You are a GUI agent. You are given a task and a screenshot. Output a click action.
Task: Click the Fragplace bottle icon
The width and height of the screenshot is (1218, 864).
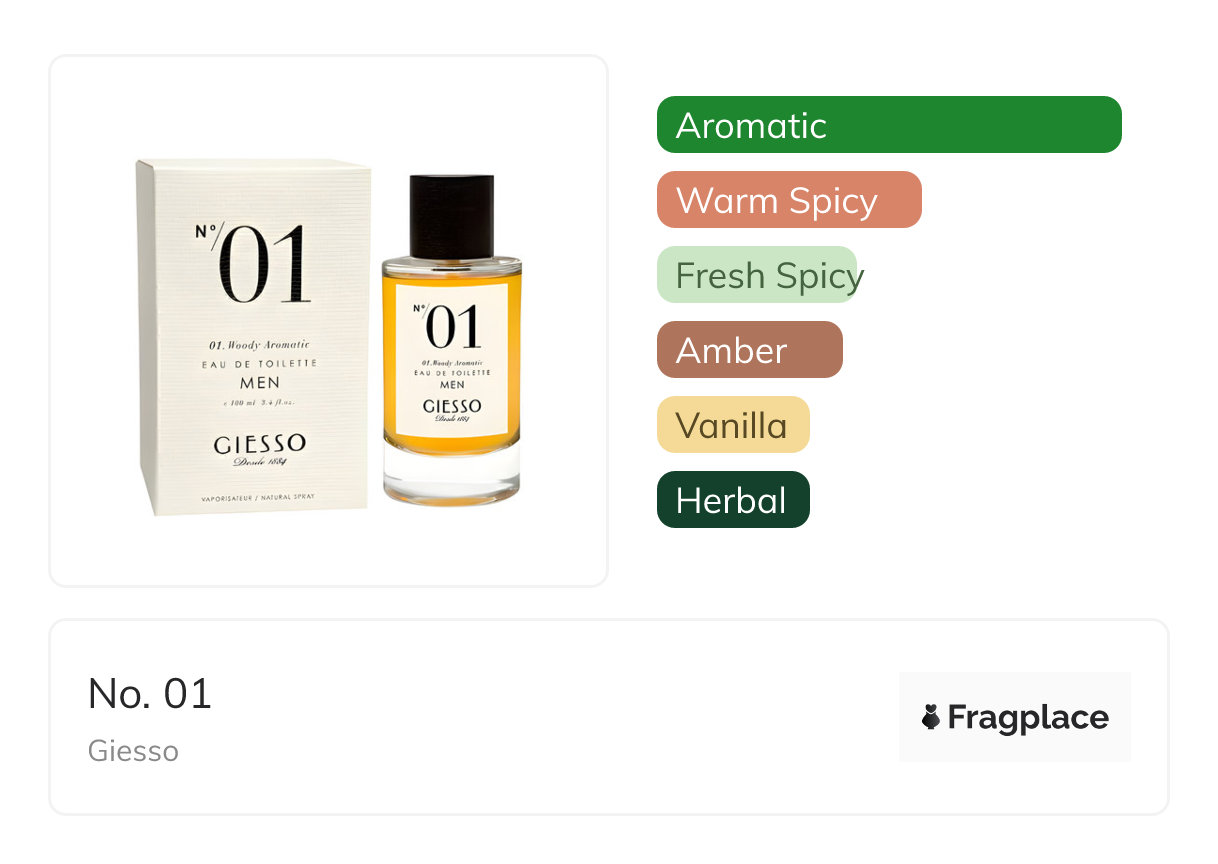931,717
